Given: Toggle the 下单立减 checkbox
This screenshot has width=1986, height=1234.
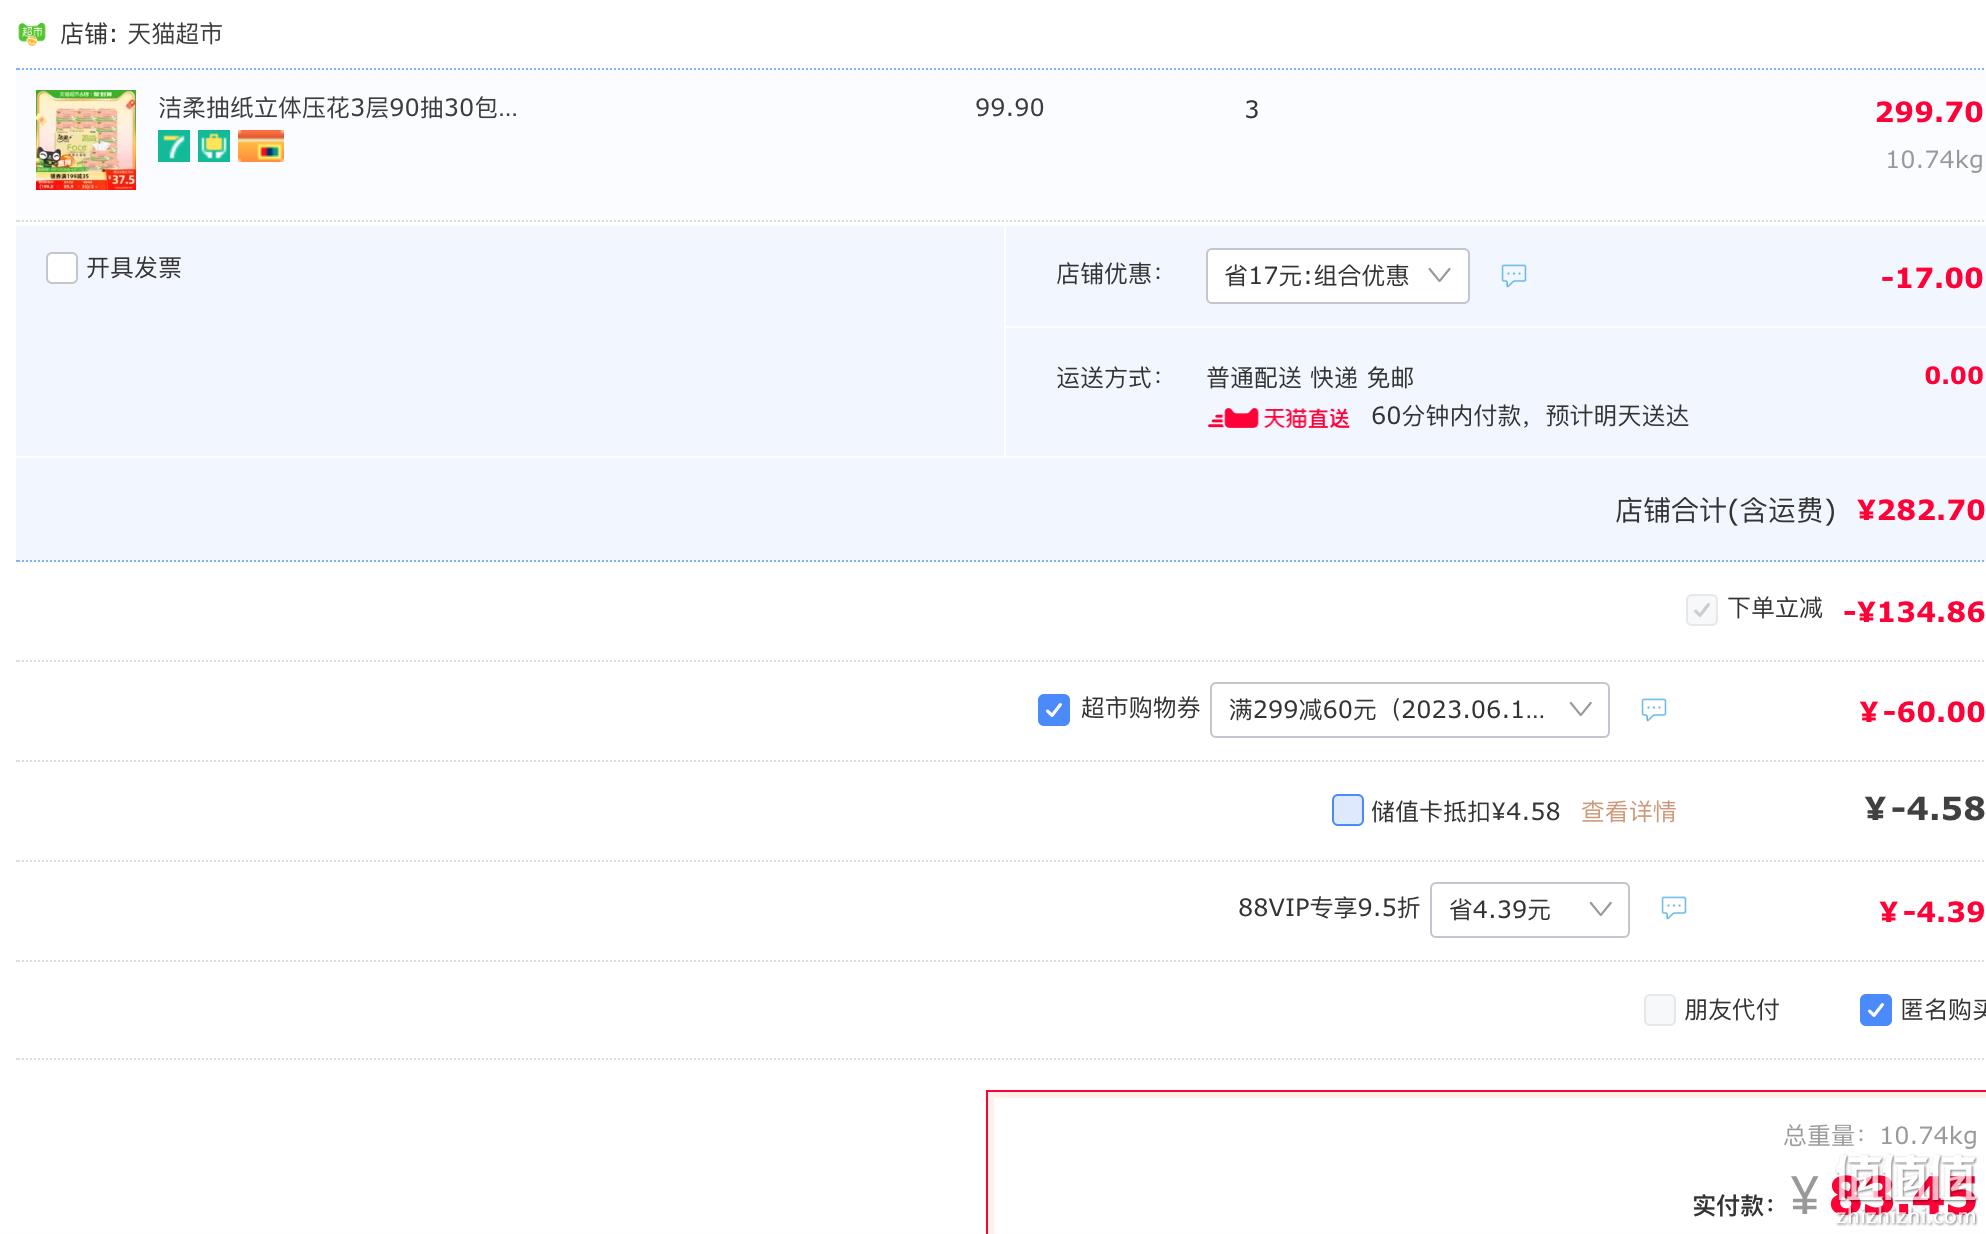Looking at the screenshot, I should click(x=1702, y=609).
